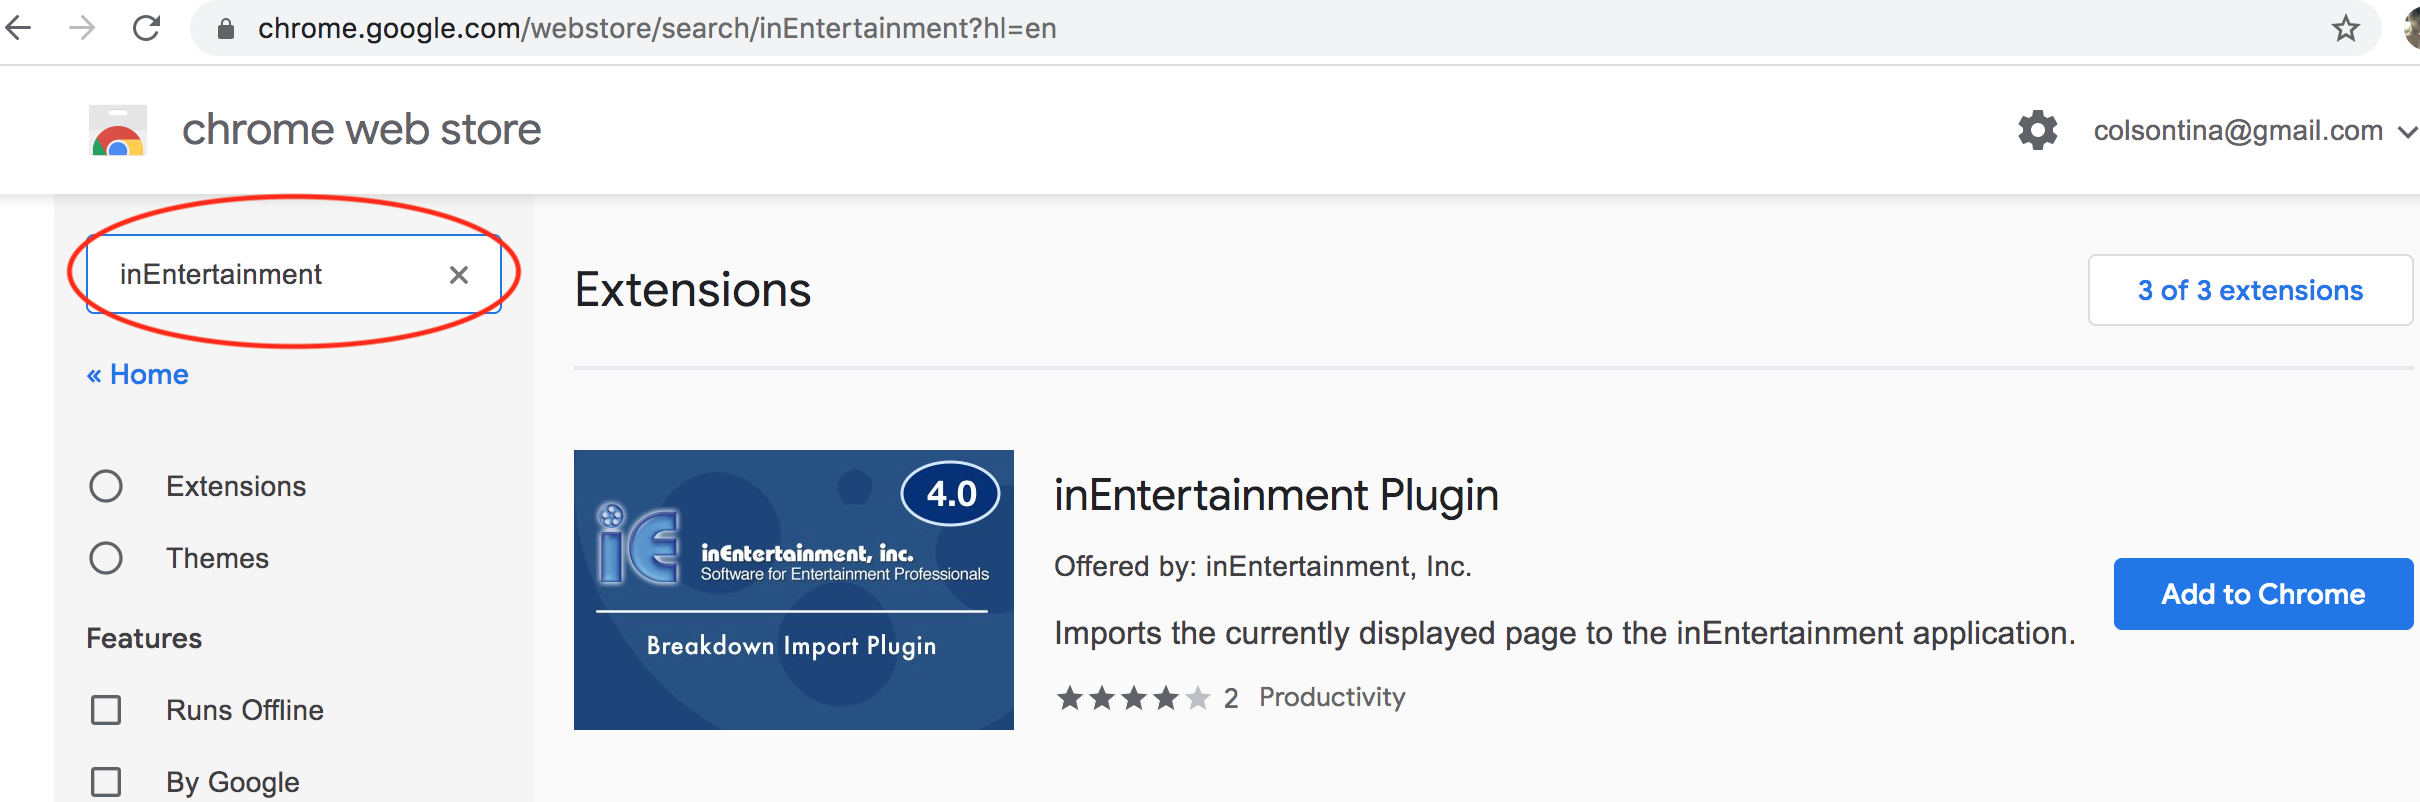Click the Productivity category label
The height and width of the screenshot is (802, 2420).
click(x=1332, y=697)
